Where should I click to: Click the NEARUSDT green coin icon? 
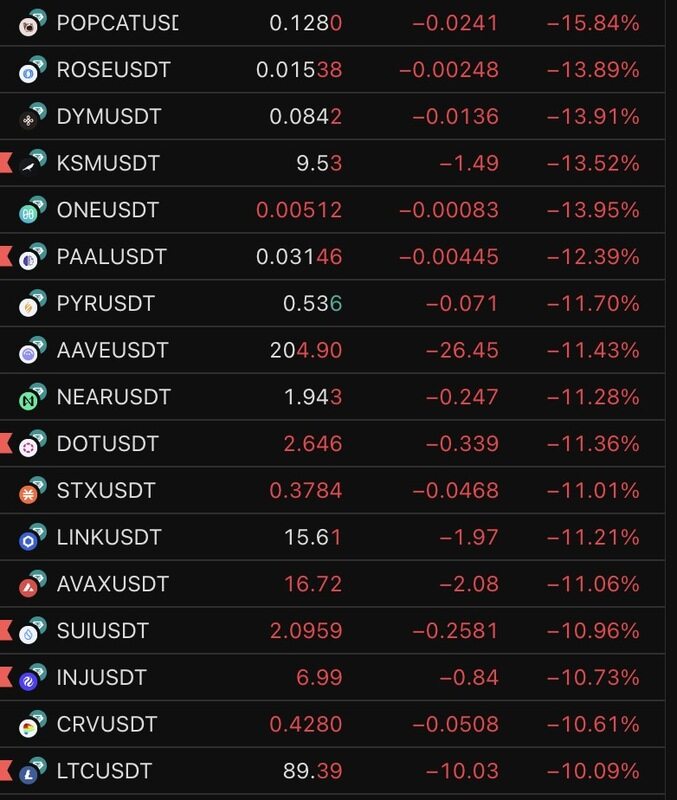[30, 399]
